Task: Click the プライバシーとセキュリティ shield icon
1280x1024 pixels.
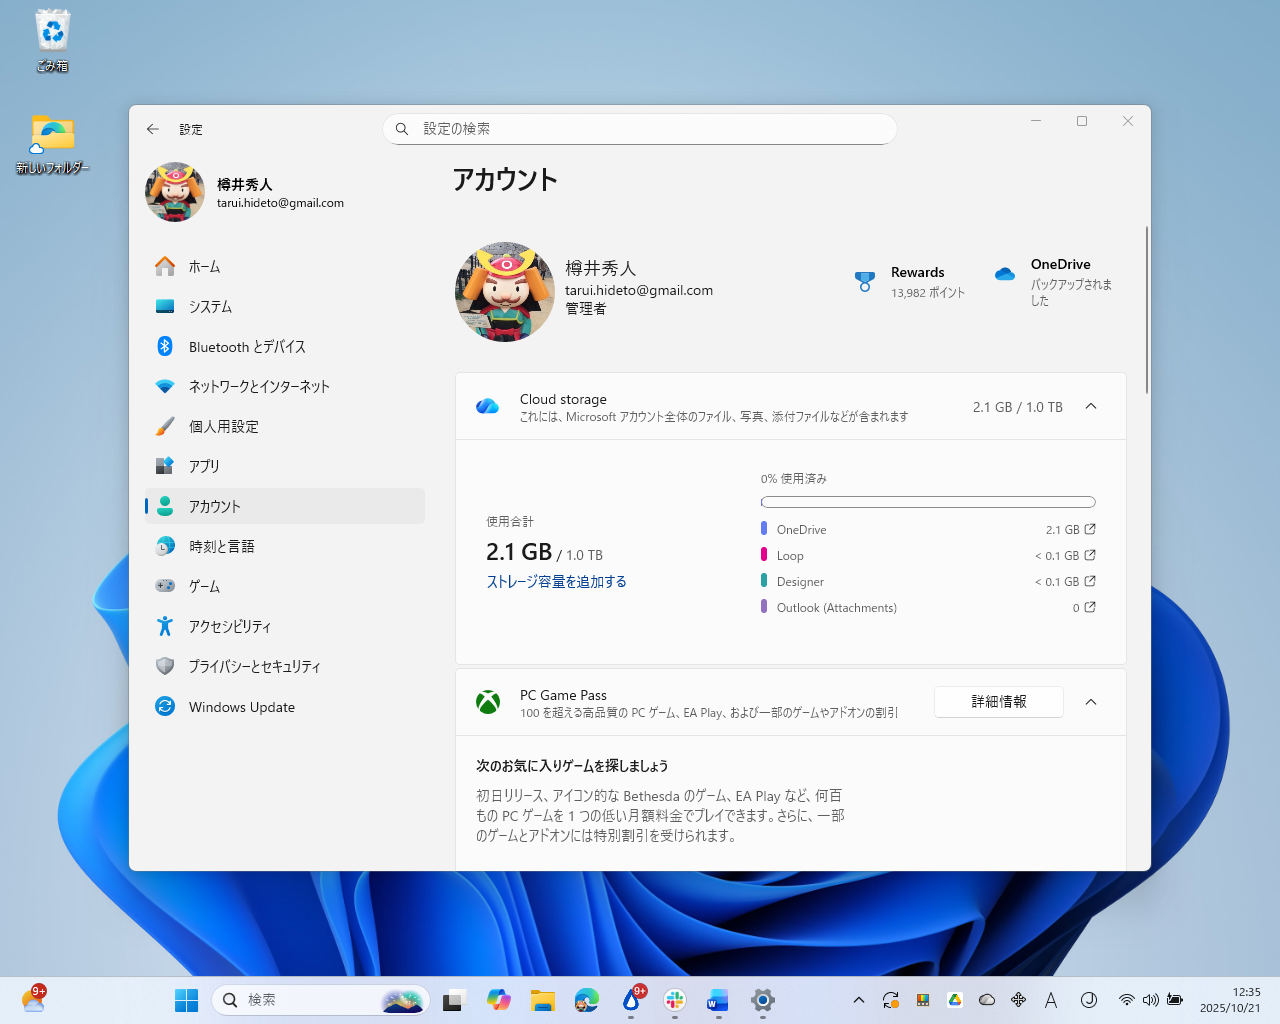Action: point(164,666)
